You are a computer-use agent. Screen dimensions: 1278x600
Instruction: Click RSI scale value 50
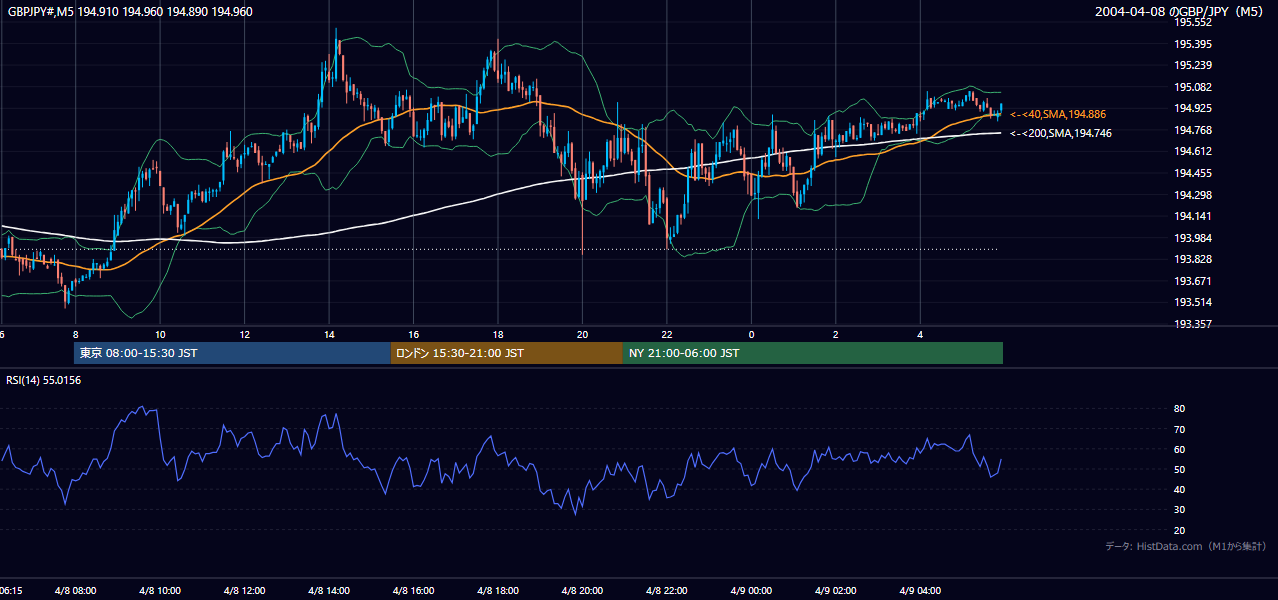coord(1180,469)
